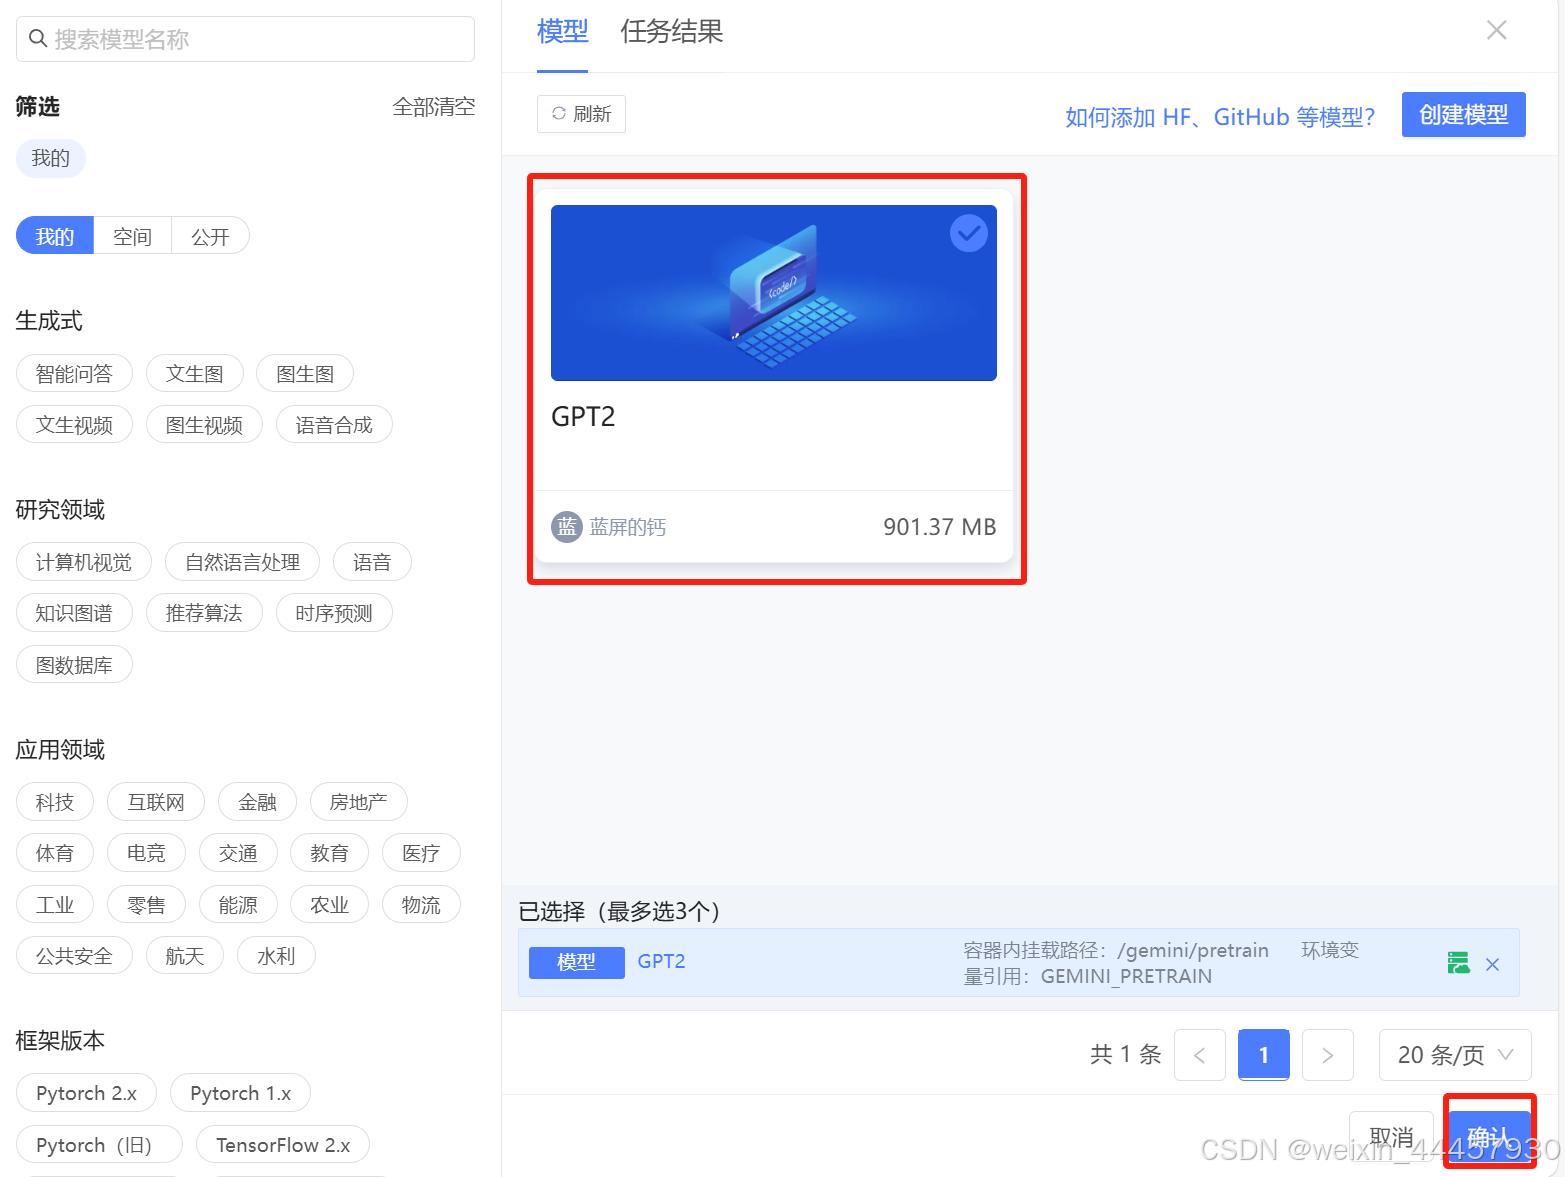Toggle the 知识图谱 filter tag
The width and height of the screenshot is (1565, 1177).
74,612
